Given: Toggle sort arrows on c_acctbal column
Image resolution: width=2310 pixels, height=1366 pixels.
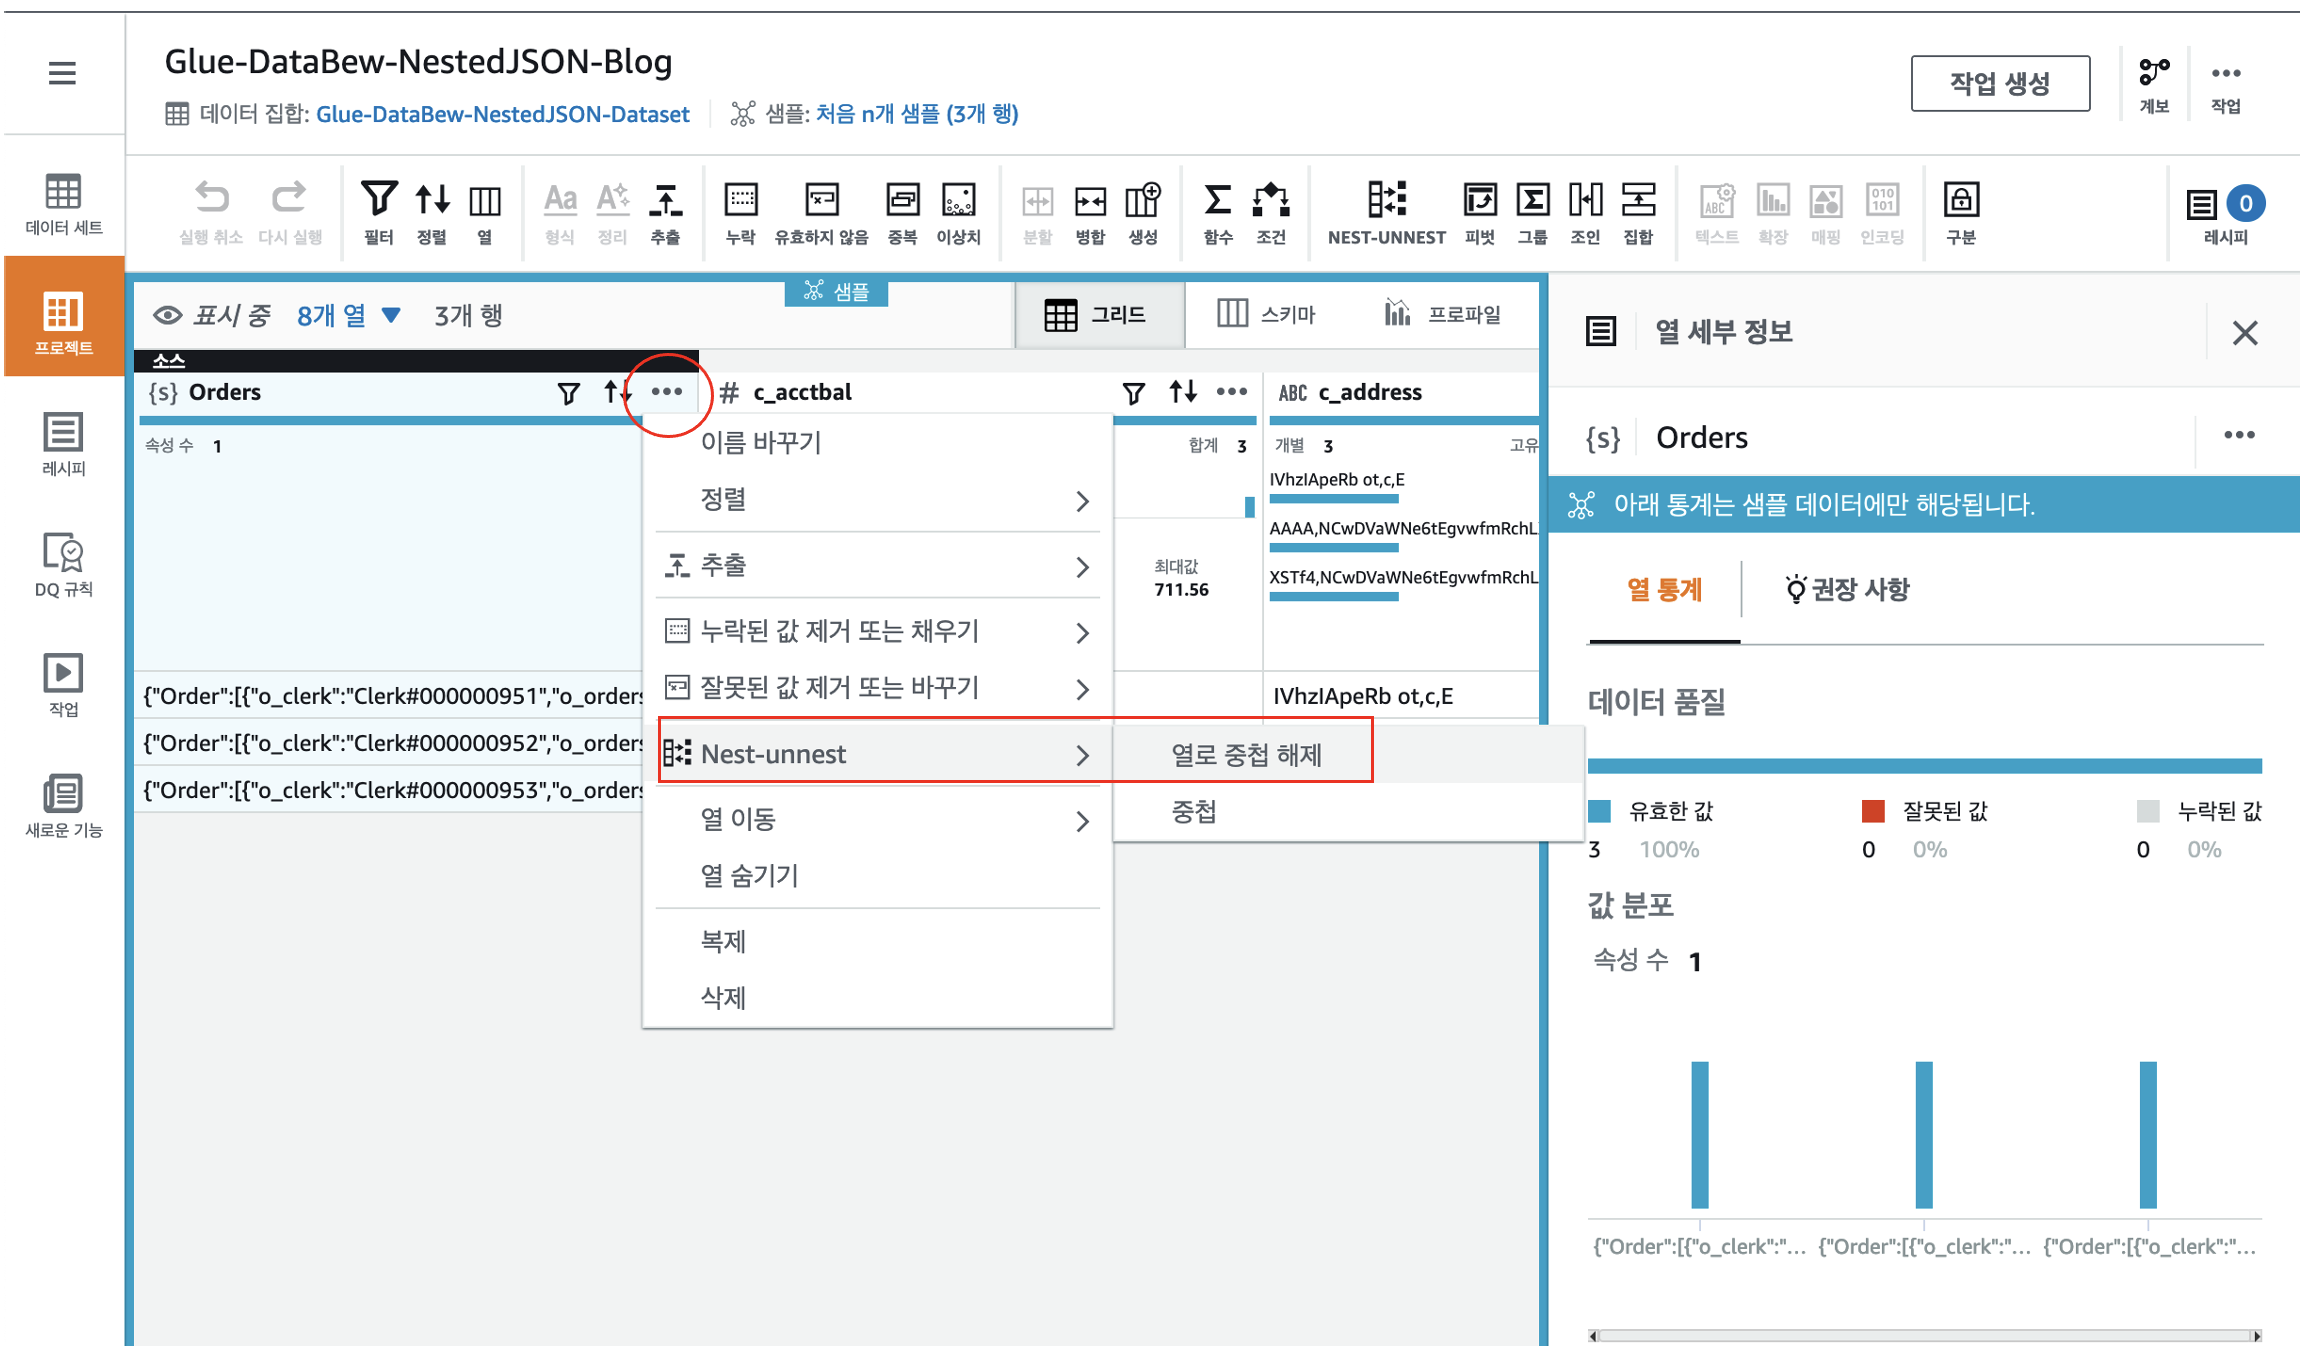Looking at the screenshot, I should pyautogui.click(x=1183, y=392).
